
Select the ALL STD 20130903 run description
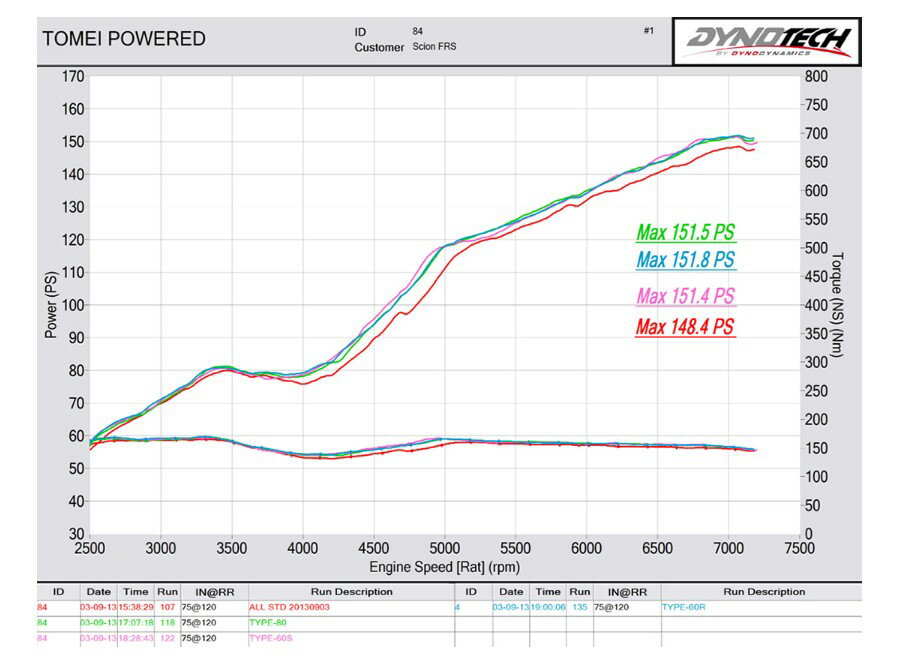coord(289,607)
